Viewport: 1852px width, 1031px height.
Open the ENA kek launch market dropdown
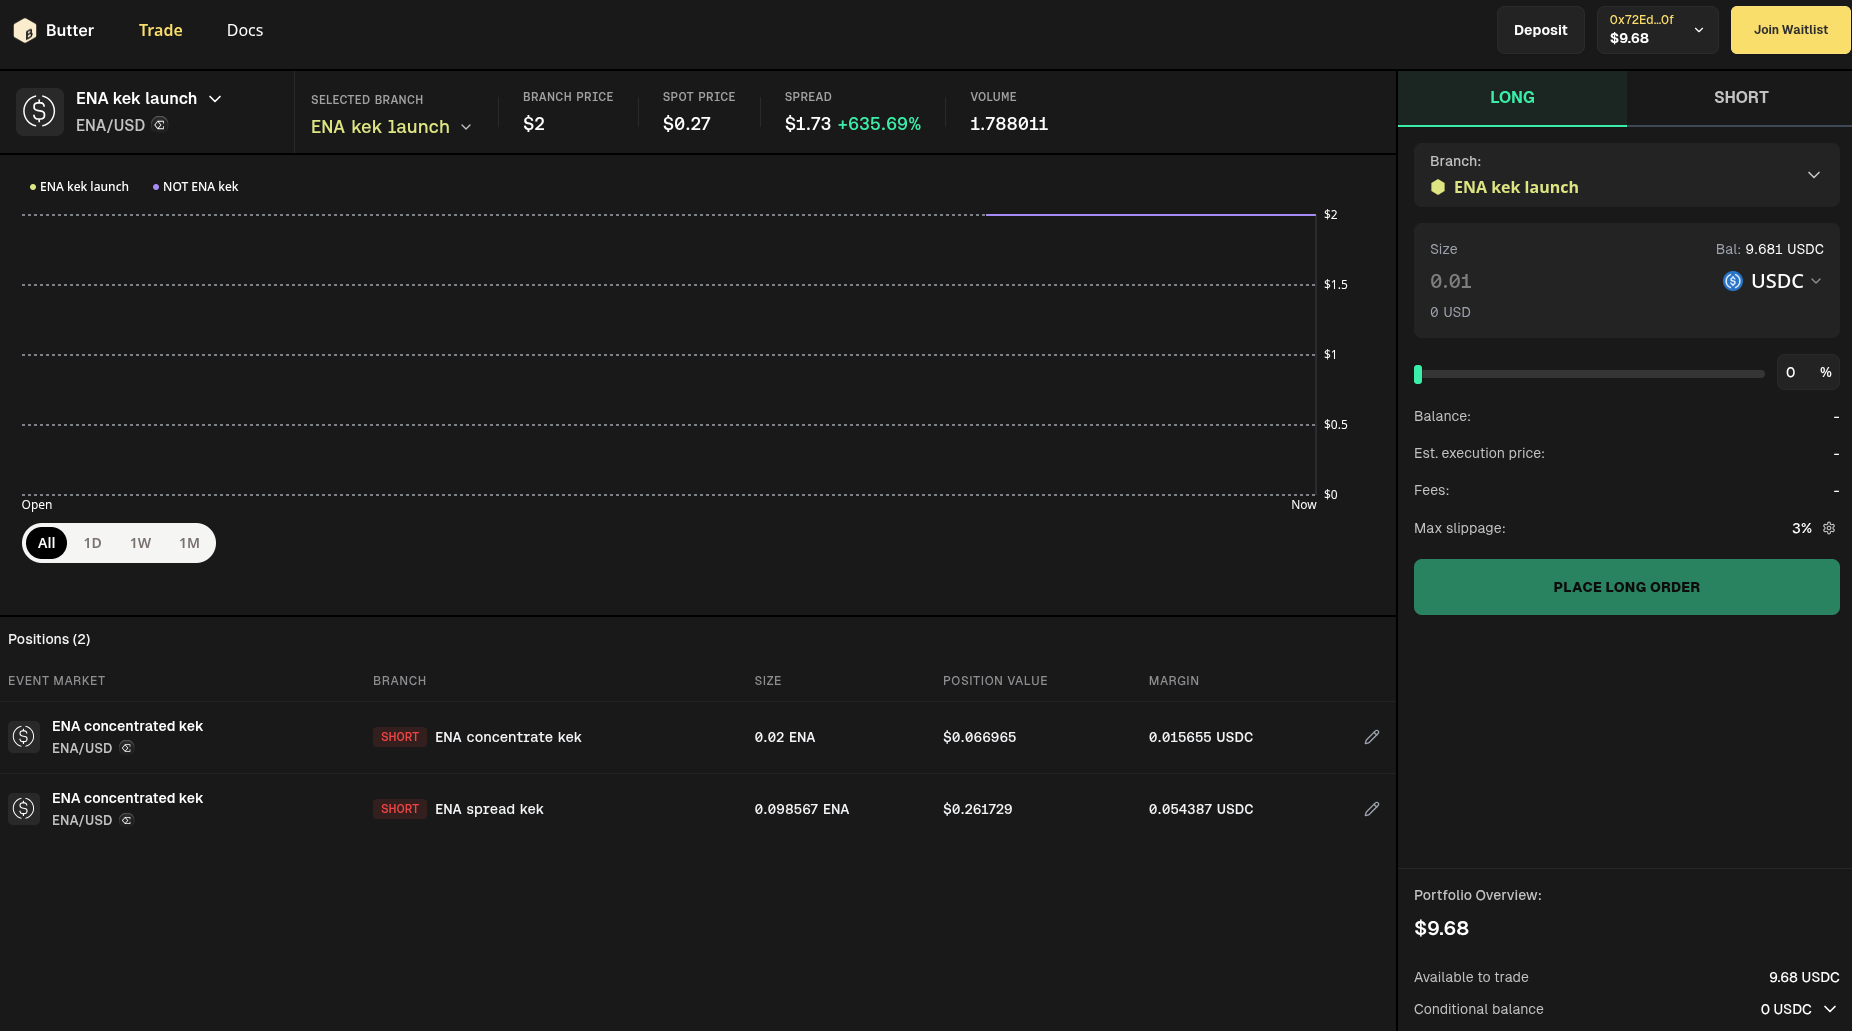[149, 98]
